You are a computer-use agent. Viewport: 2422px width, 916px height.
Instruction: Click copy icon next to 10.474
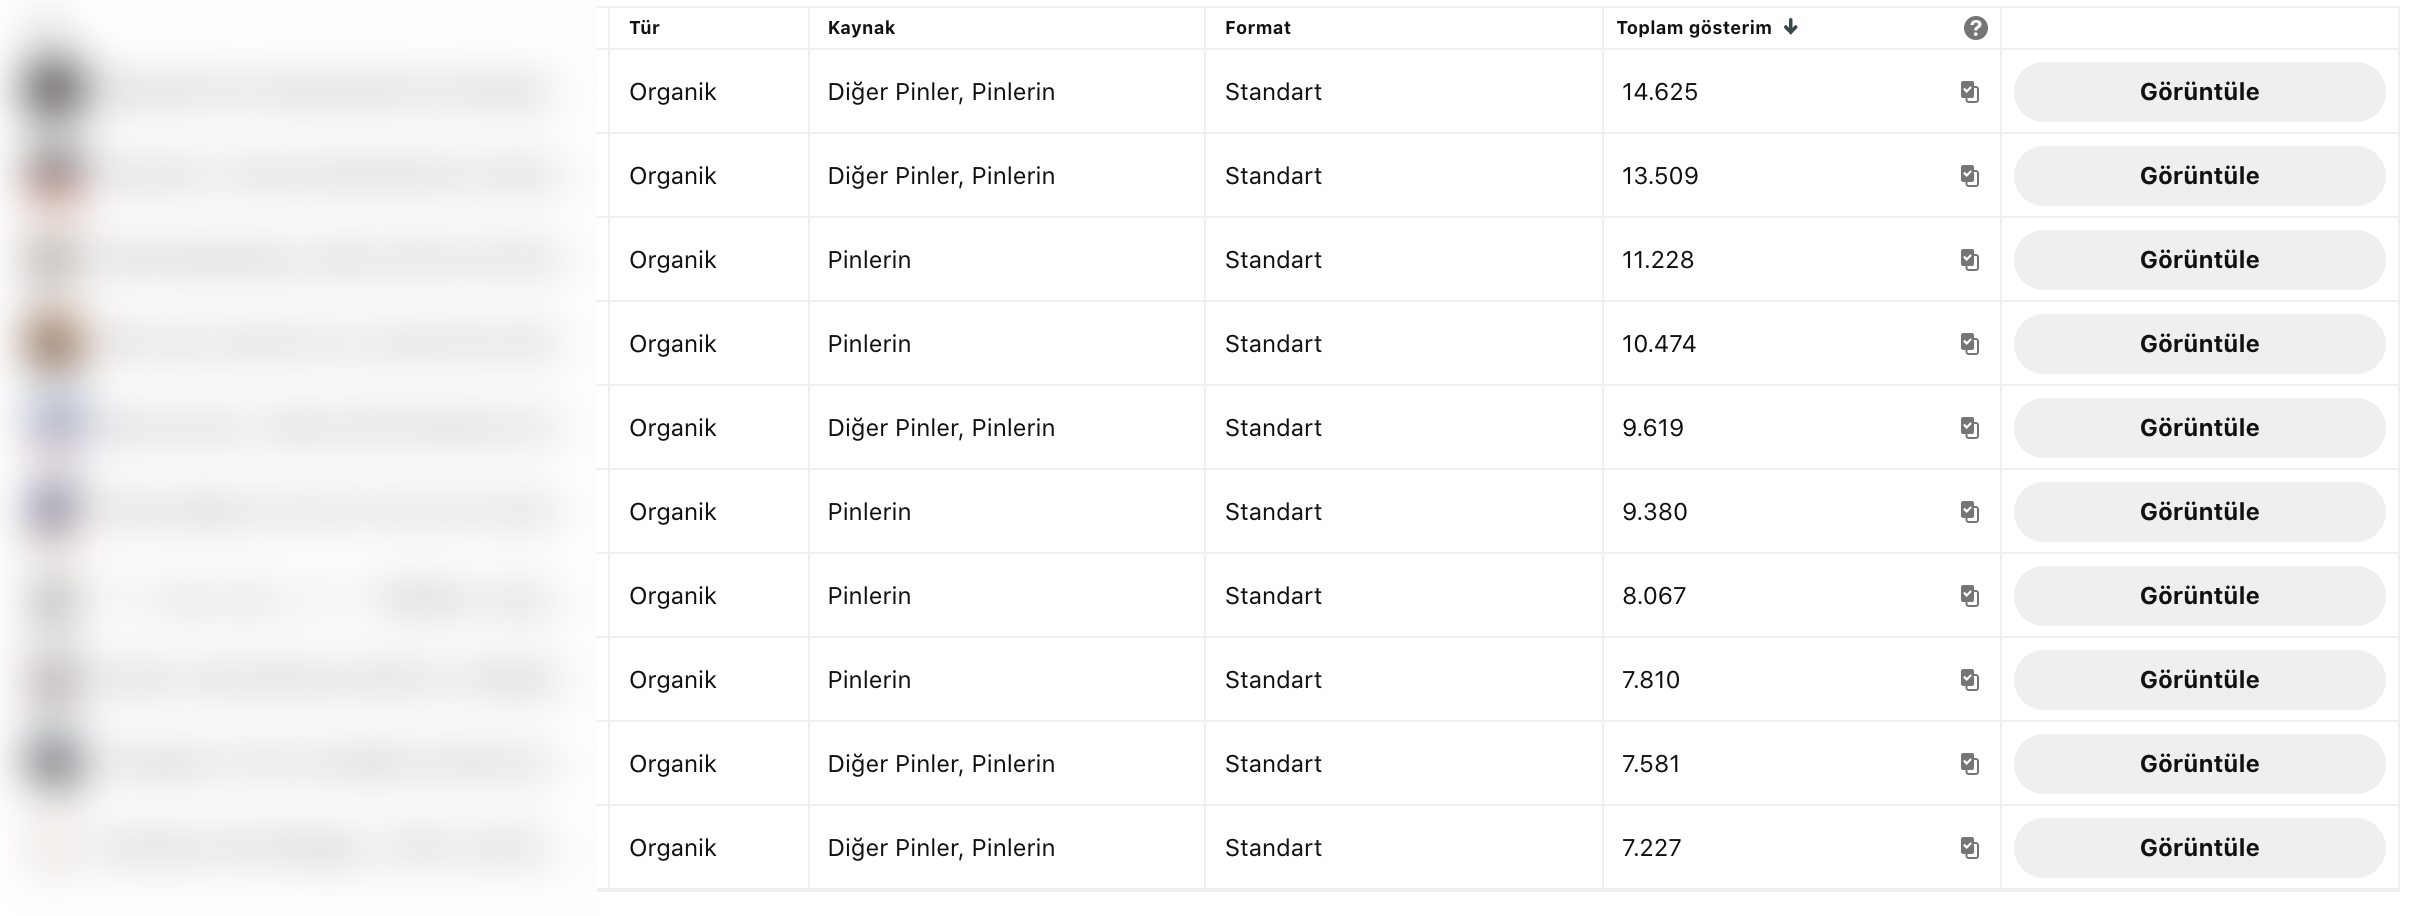[x=1969, y=344]
